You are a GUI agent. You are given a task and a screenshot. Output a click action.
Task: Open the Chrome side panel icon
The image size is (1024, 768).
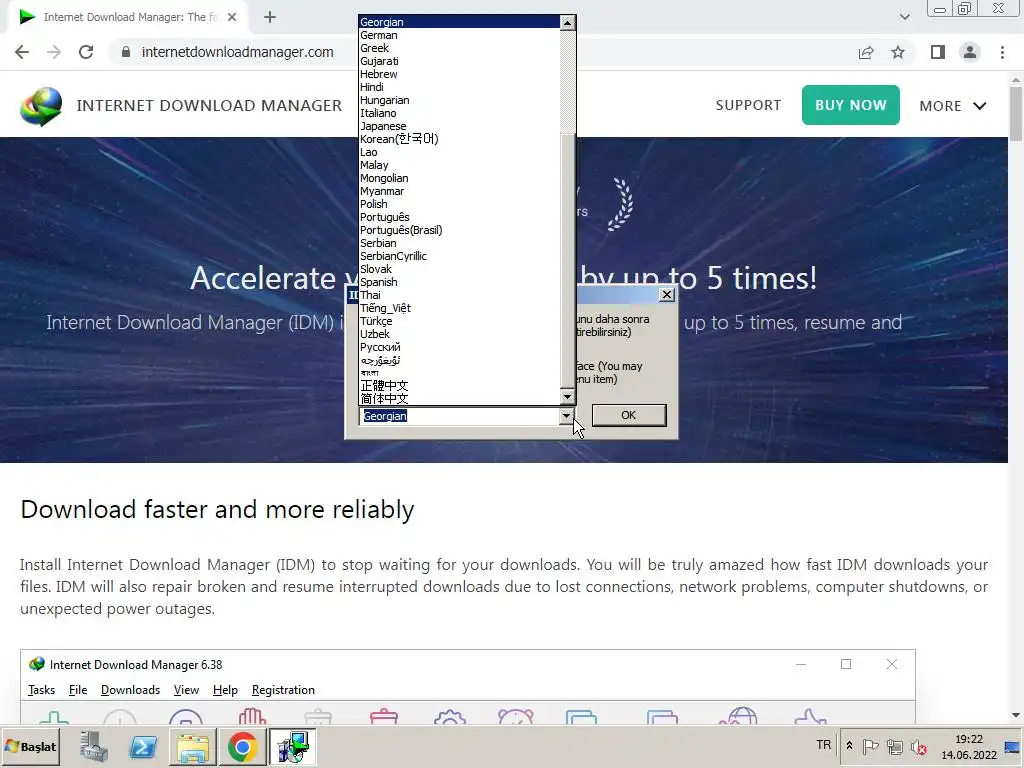click(938, 52)
